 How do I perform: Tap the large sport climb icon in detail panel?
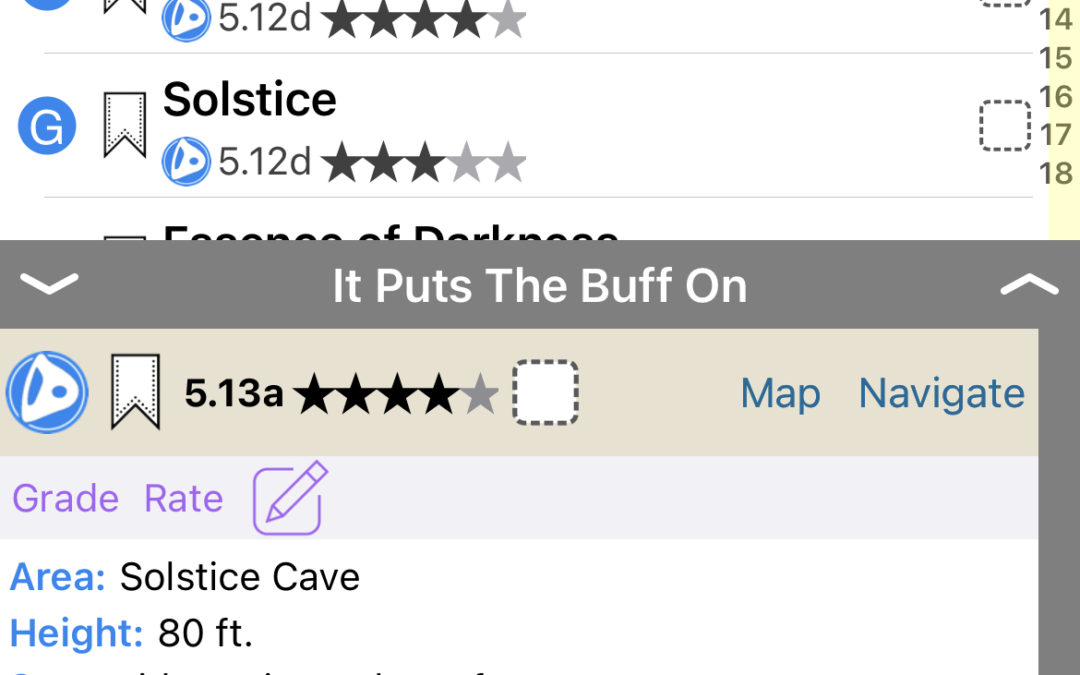47,392
